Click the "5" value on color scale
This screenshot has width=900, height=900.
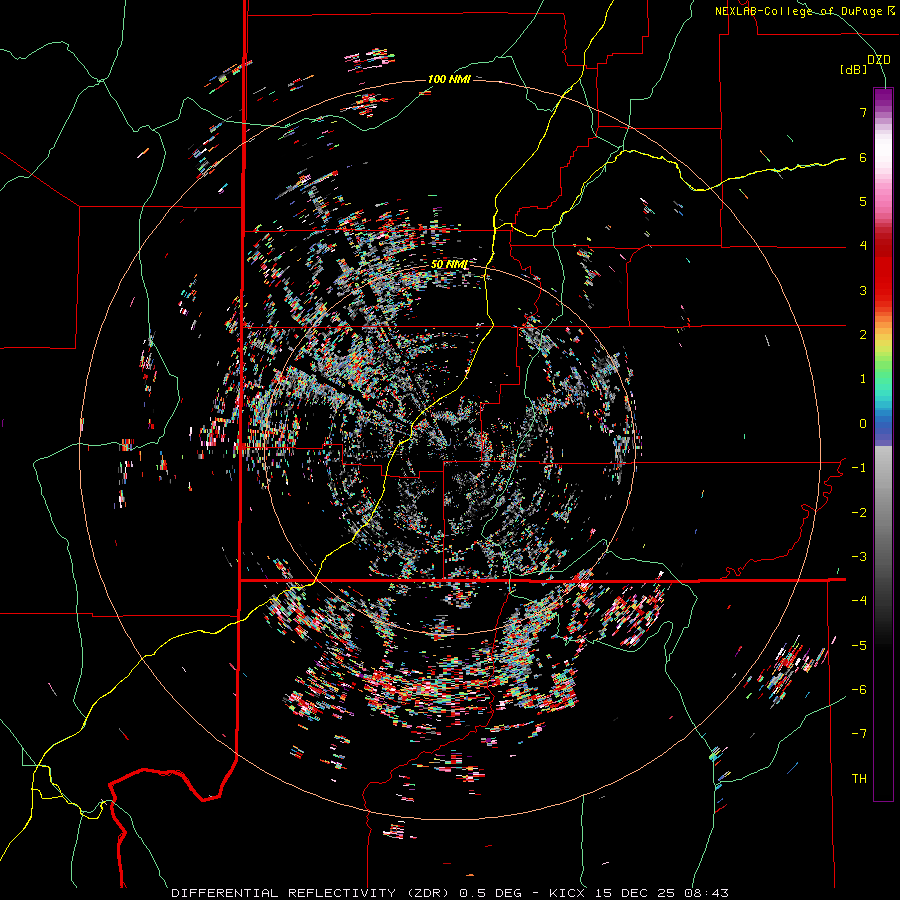[863, 201]
